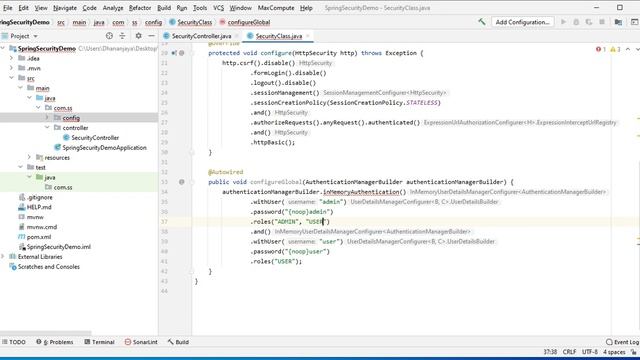The image size is (640, 360).
Task: Click the red error indicator in editor
Action: [600, 49]
